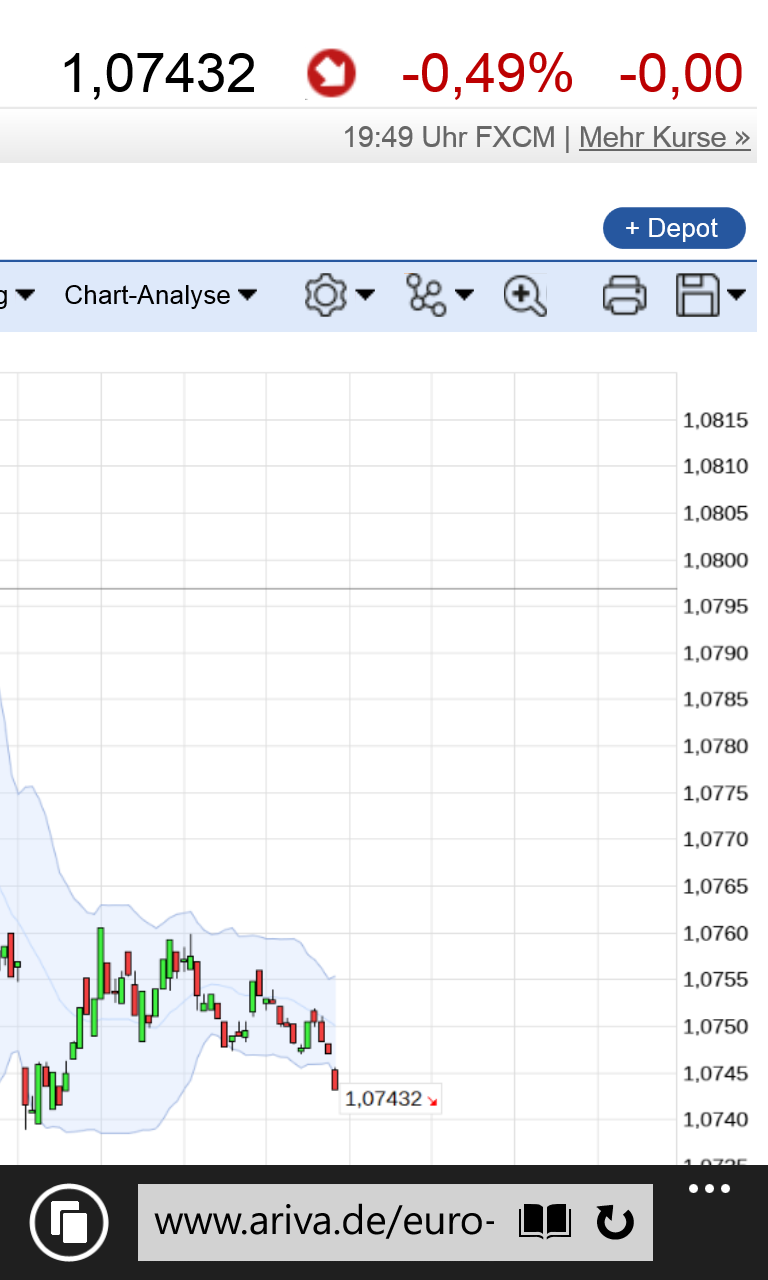Open the chart settings gear icon
Screen dimensions: 768x1280
coord(325,295)
